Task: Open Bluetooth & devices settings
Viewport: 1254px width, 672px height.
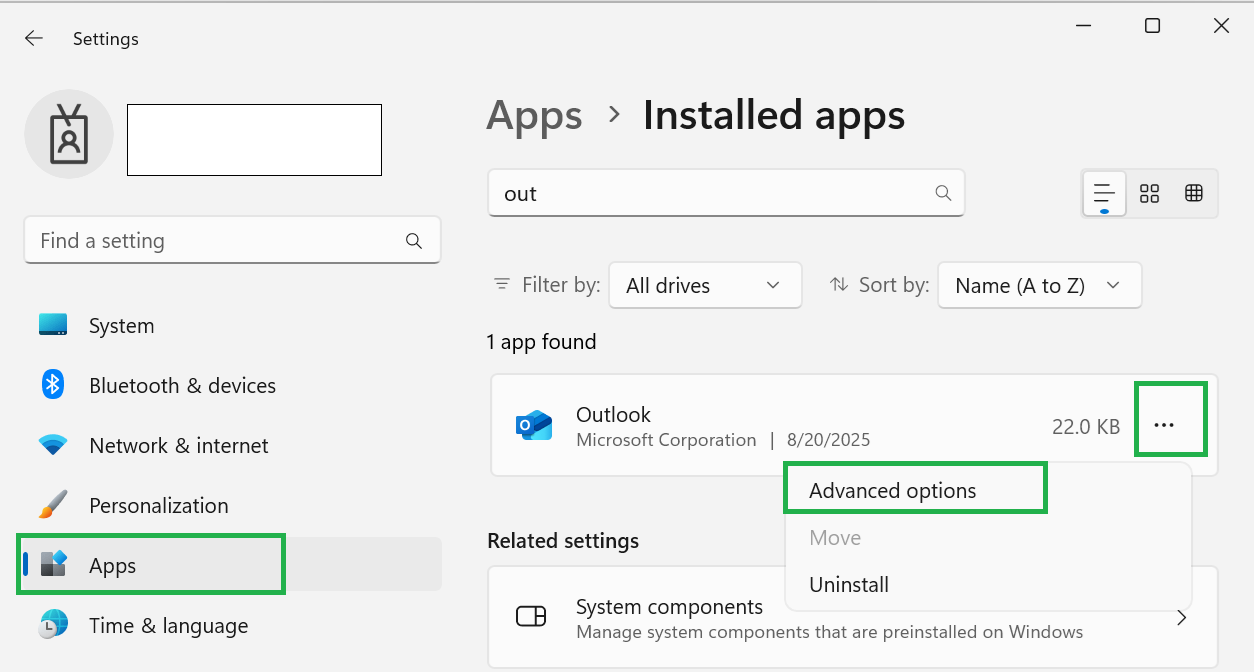Action: coord(232,385)
